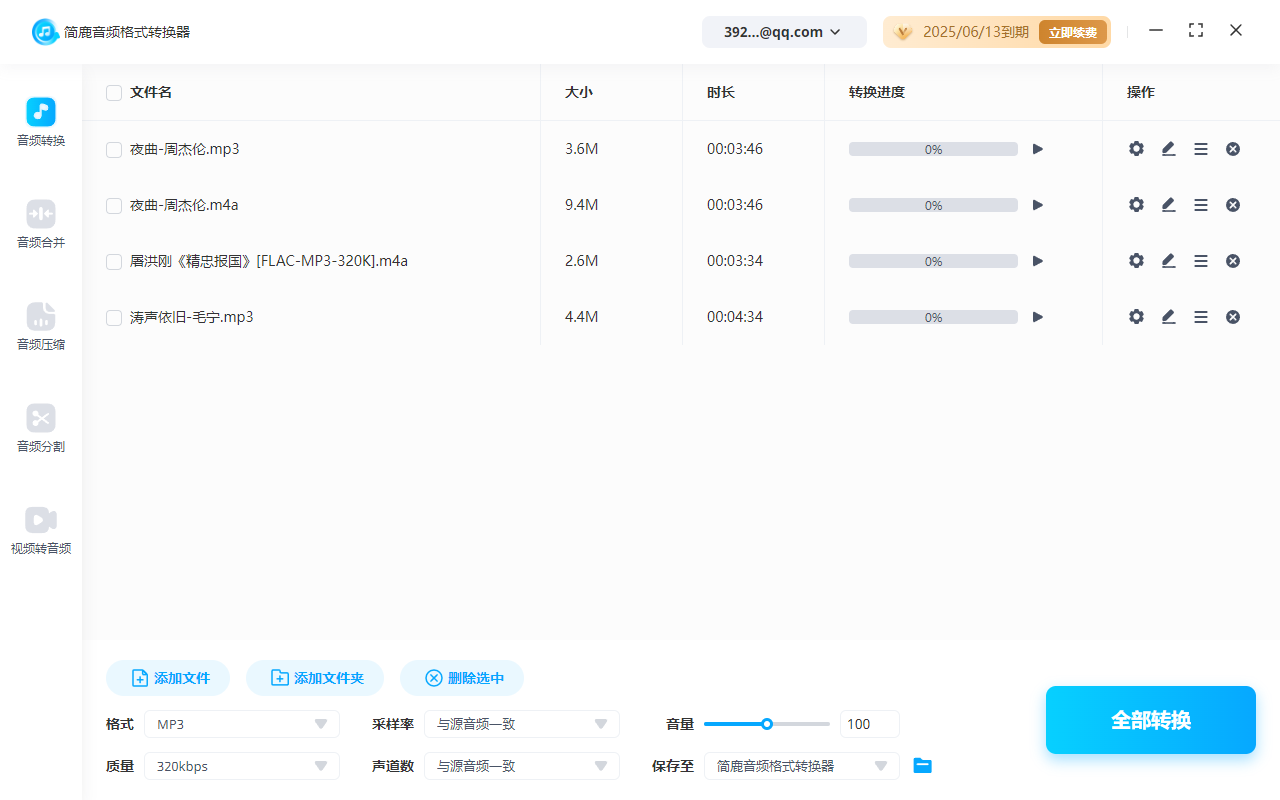1280x800 pixels.
Task: Click the progress bar for 夜曲-周杰伦.mp3
Action: [x=933, y=149]
